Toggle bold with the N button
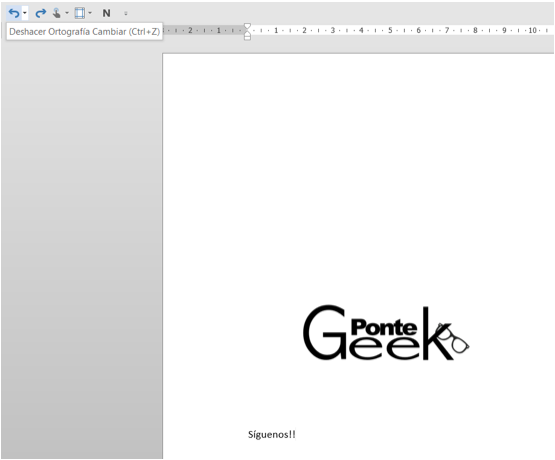This screenshot has height=460, width=555. [106, 13]
